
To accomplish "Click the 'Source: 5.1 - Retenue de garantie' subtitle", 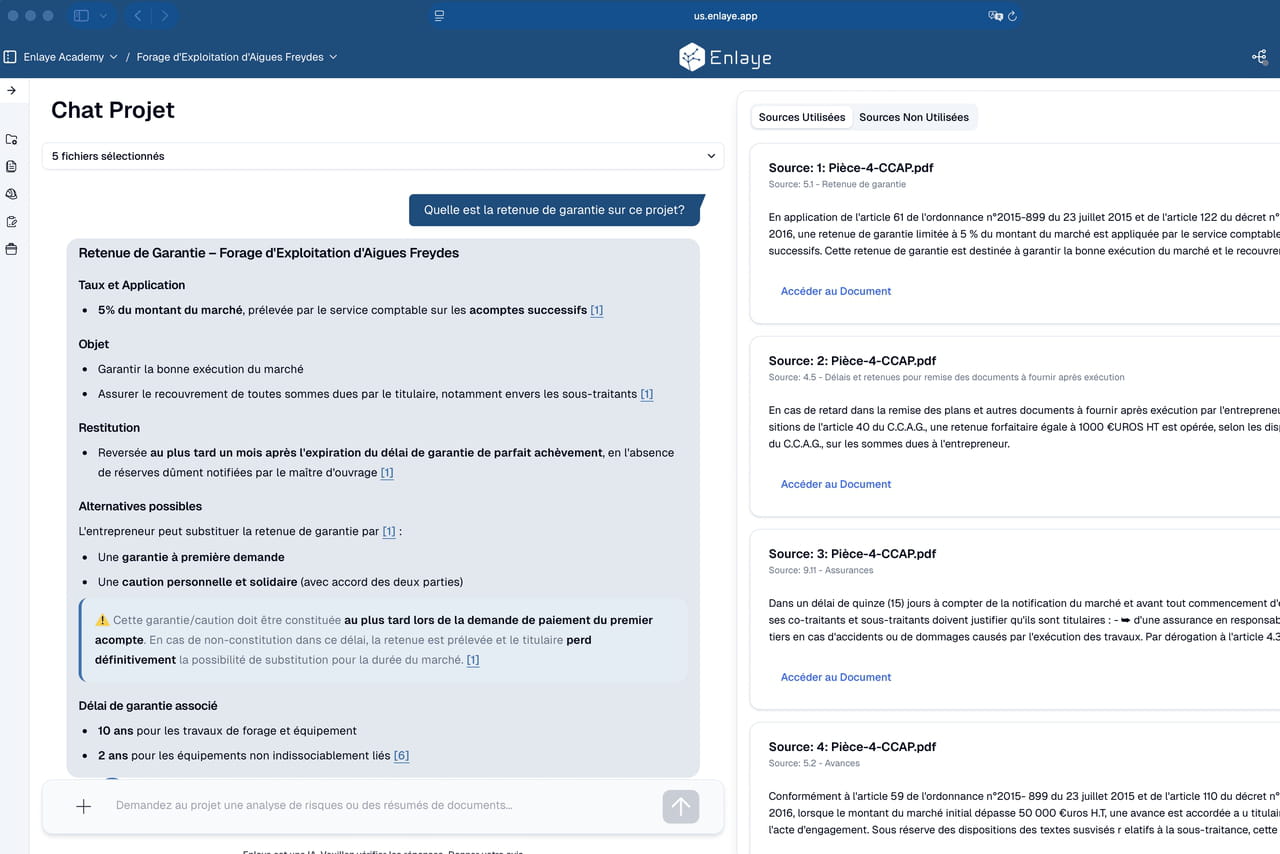I will [x=837, y=184].
